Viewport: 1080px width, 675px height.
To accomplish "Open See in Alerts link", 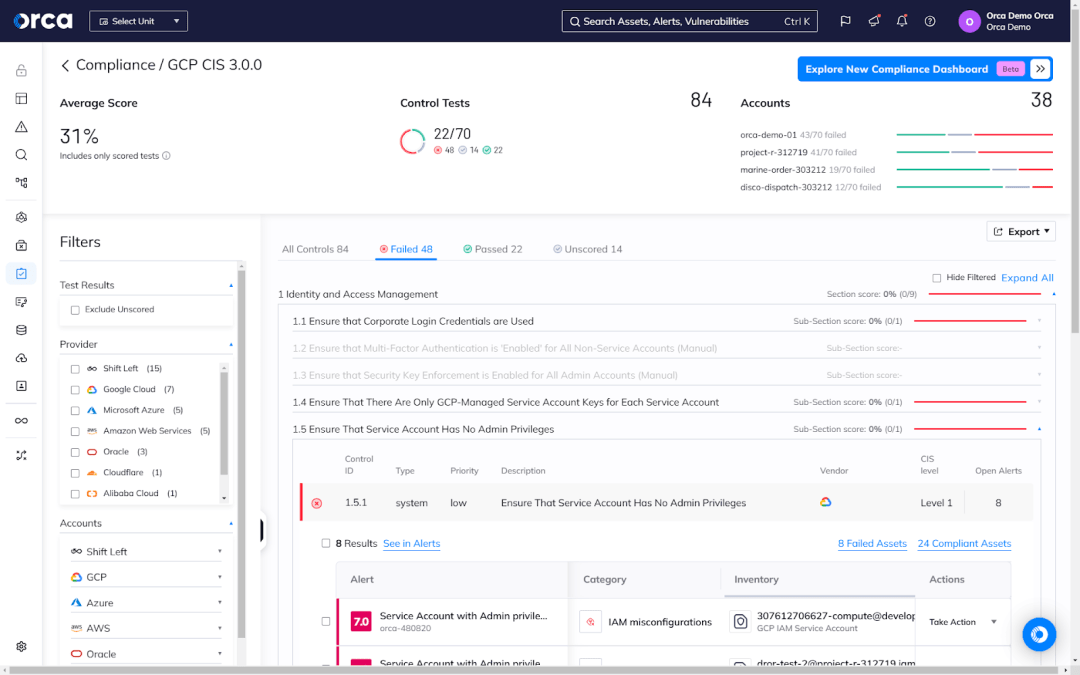I will 411,543.
